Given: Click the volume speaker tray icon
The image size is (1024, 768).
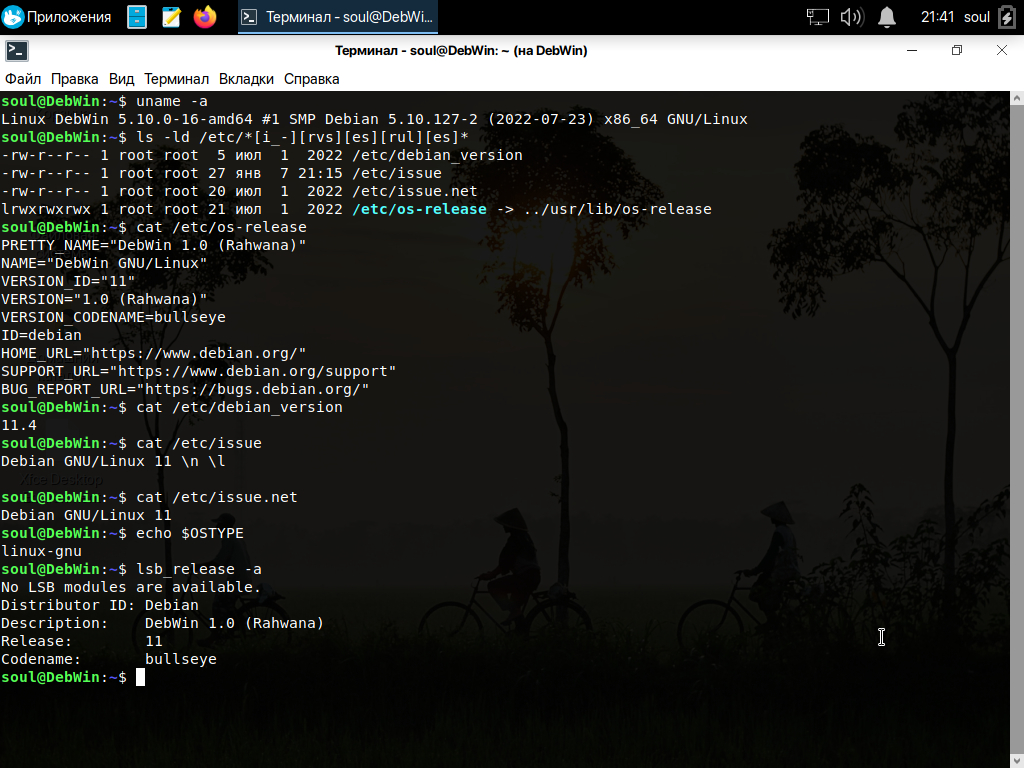Looking at the screenshot, I should coord(852,17).
